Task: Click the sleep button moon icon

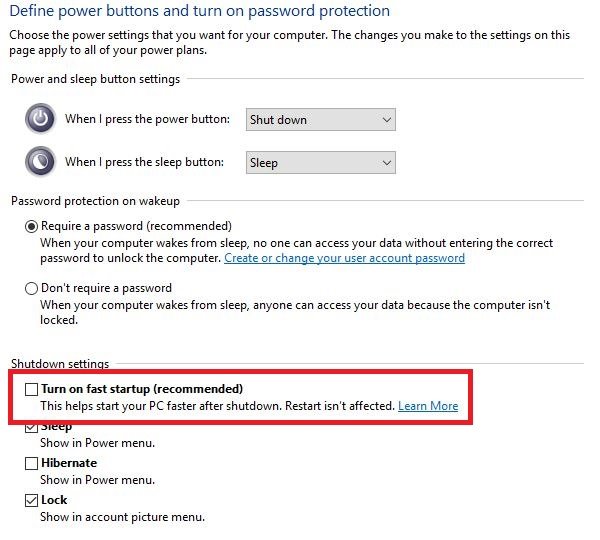Action: click(x=40, y=162)
